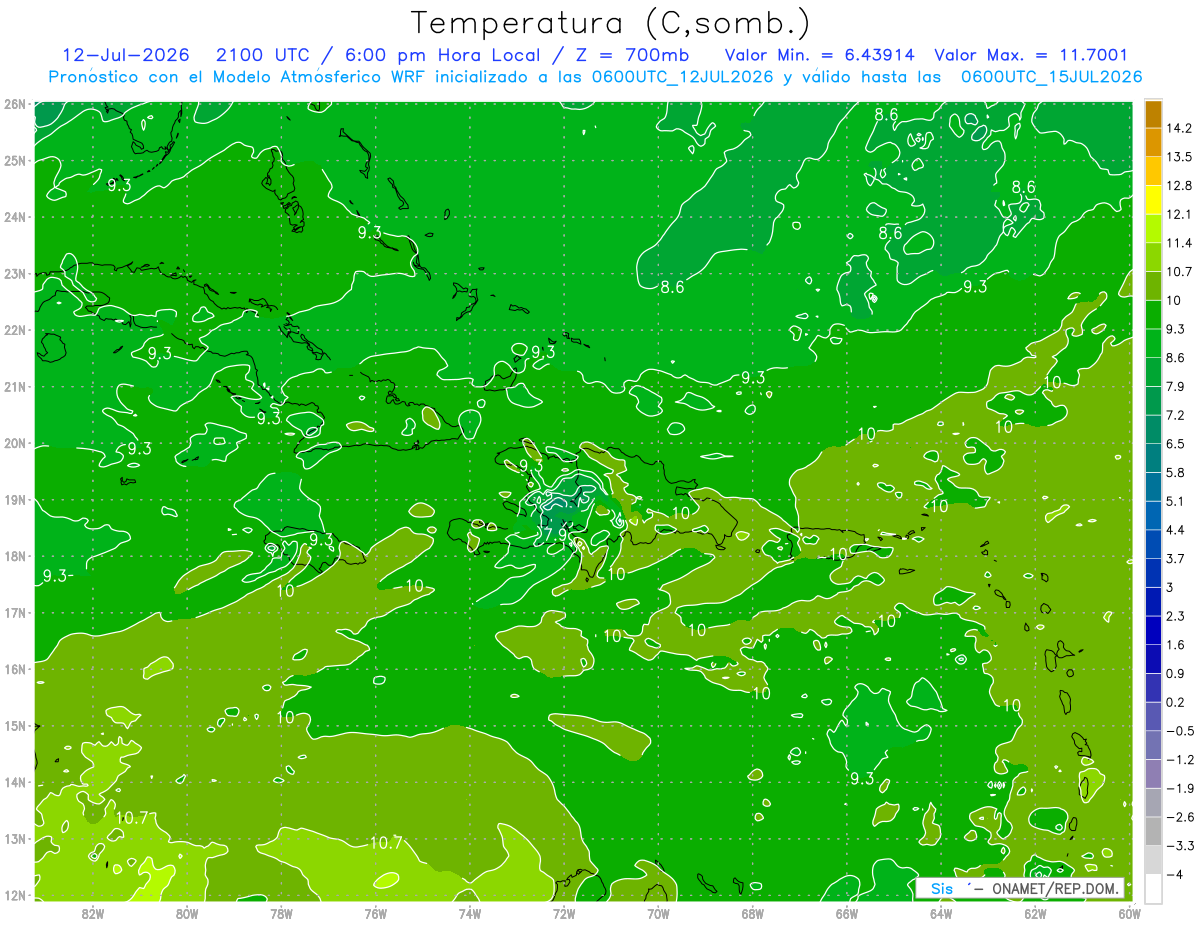
Task: Click the 6.5 value on color scale
Action: (x=1177, y=444)
